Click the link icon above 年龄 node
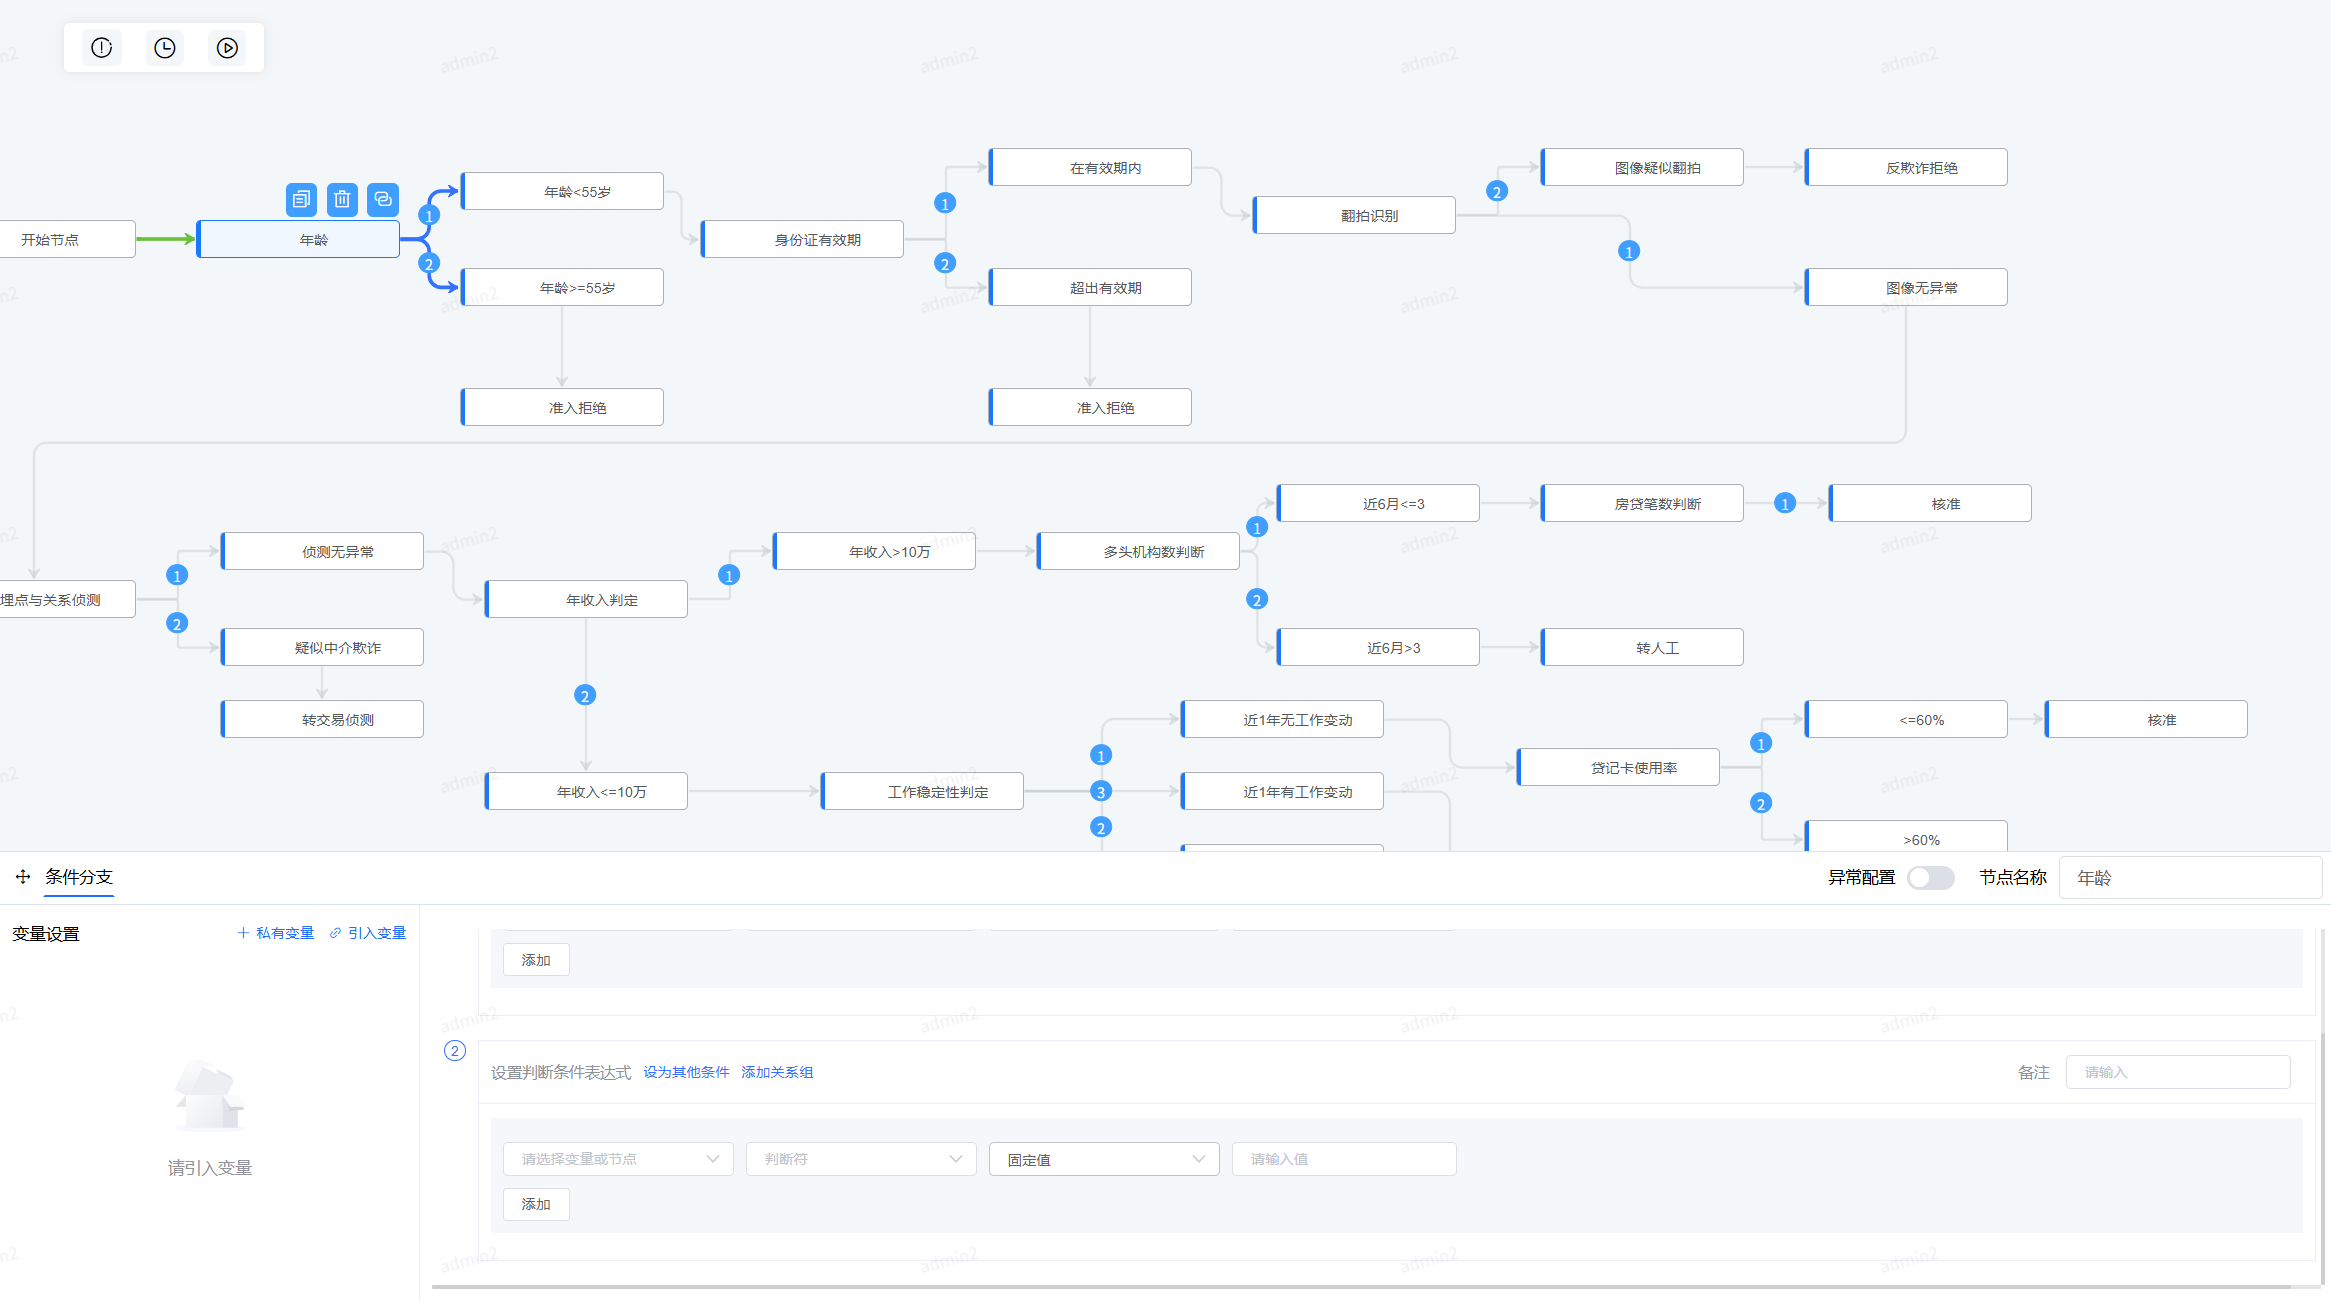This screenshot has height=1301, width=2331. coord(383,199)
